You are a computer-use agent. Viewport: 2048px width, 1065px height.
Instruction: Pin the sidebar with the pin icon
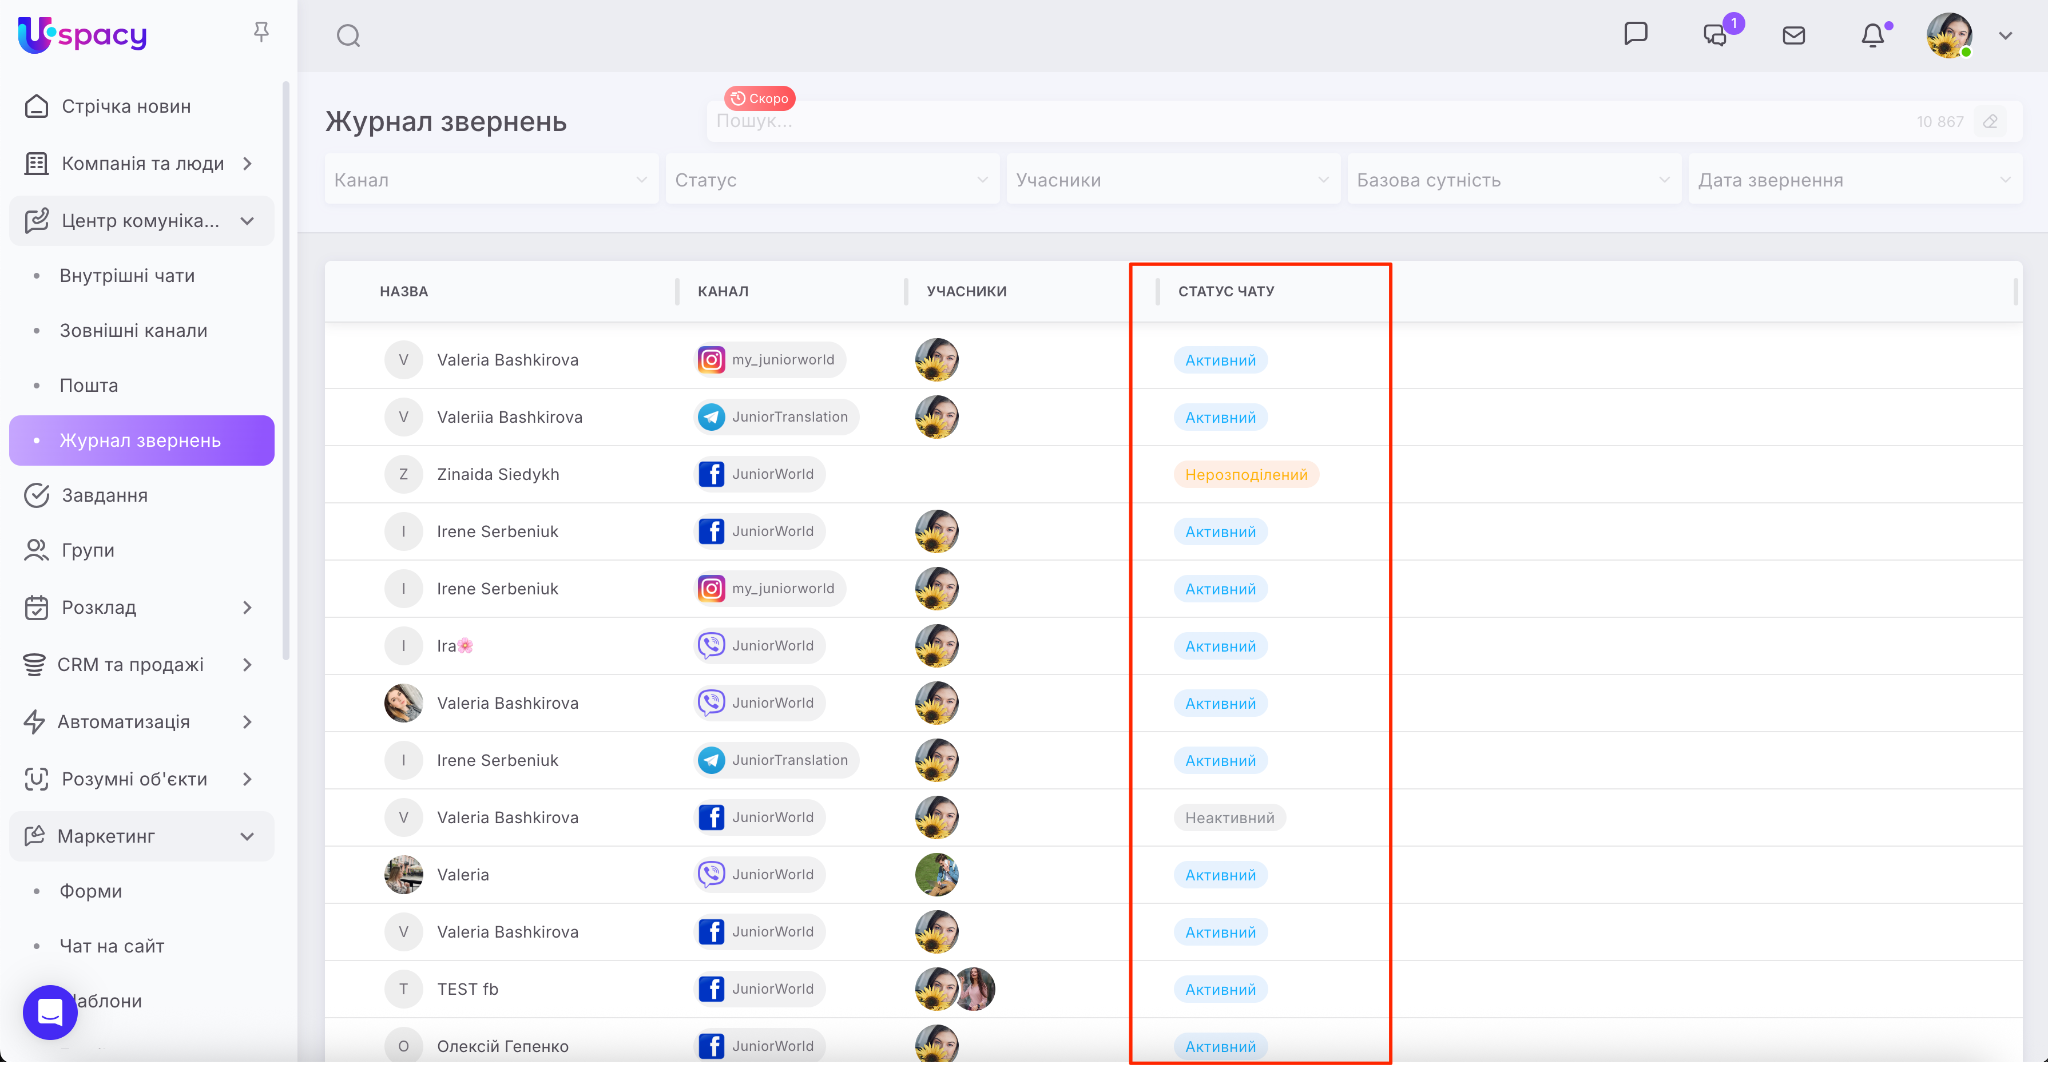pos(261,33)
